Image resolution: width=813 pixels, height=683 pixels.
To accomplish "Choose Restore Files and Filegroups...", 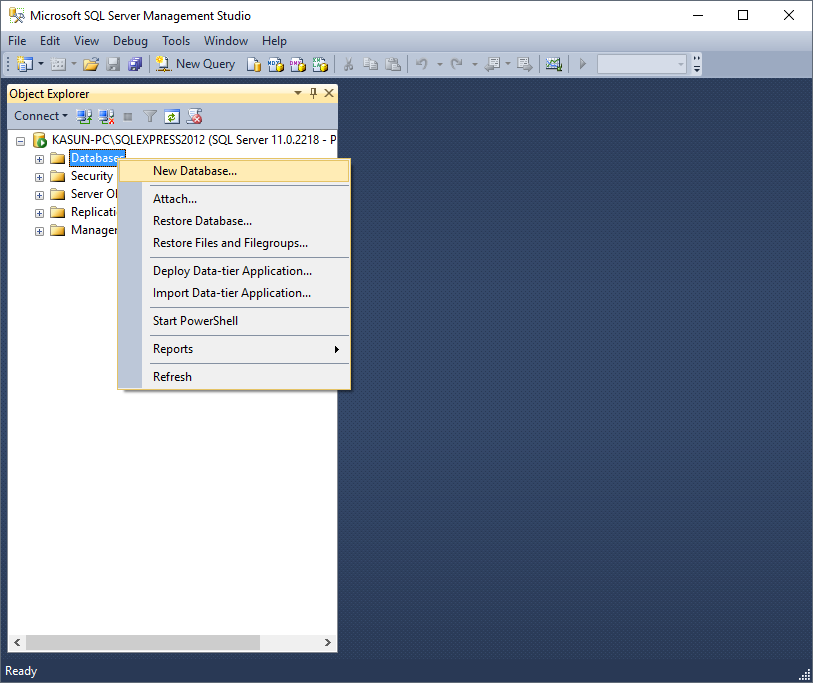I will pos(234,243).
